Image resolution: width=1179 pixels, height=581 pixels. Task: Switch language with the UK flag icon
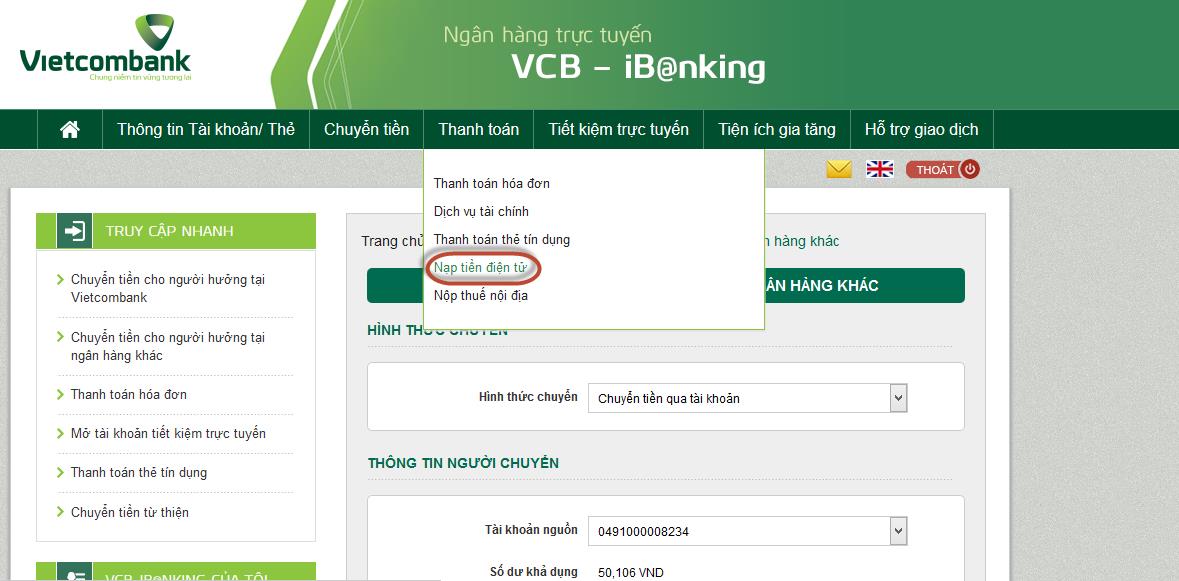[x=880, y=169]
